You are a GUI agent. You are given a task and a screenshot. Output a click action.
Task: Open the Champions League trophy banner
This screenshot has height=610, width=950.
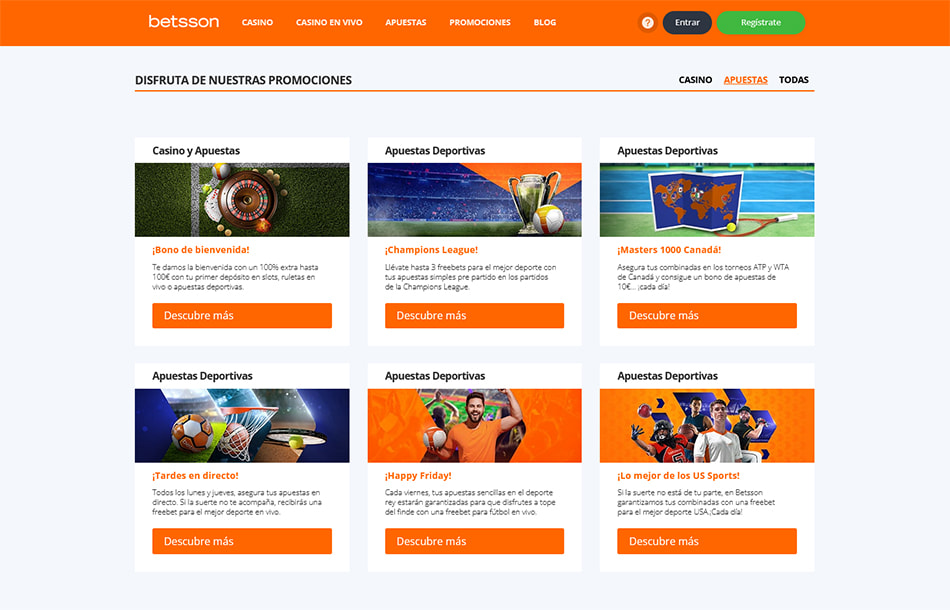click(474, 200)
